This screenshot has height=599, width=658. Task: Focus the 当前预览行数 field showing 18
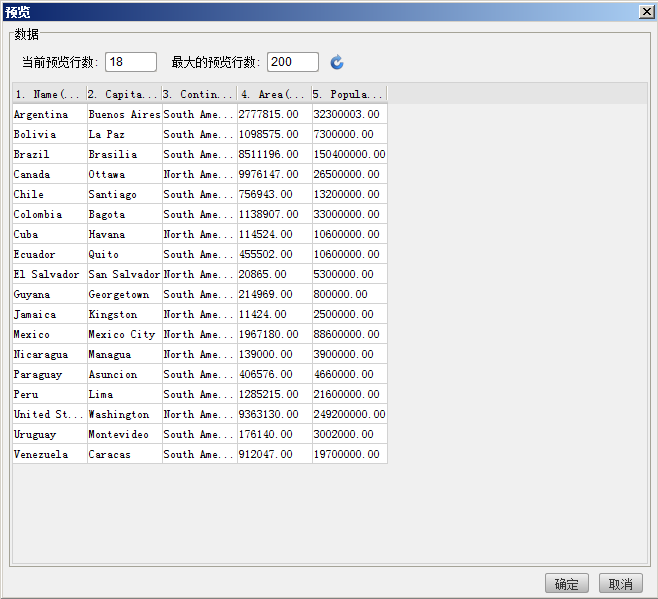point(131,62)
